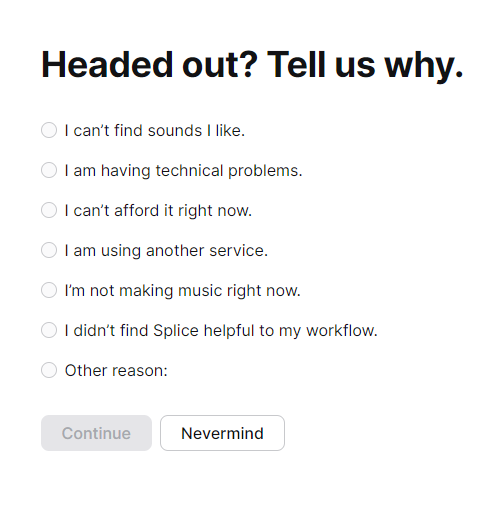Click the word "Splice" in the workflow option

coord(176,331)
